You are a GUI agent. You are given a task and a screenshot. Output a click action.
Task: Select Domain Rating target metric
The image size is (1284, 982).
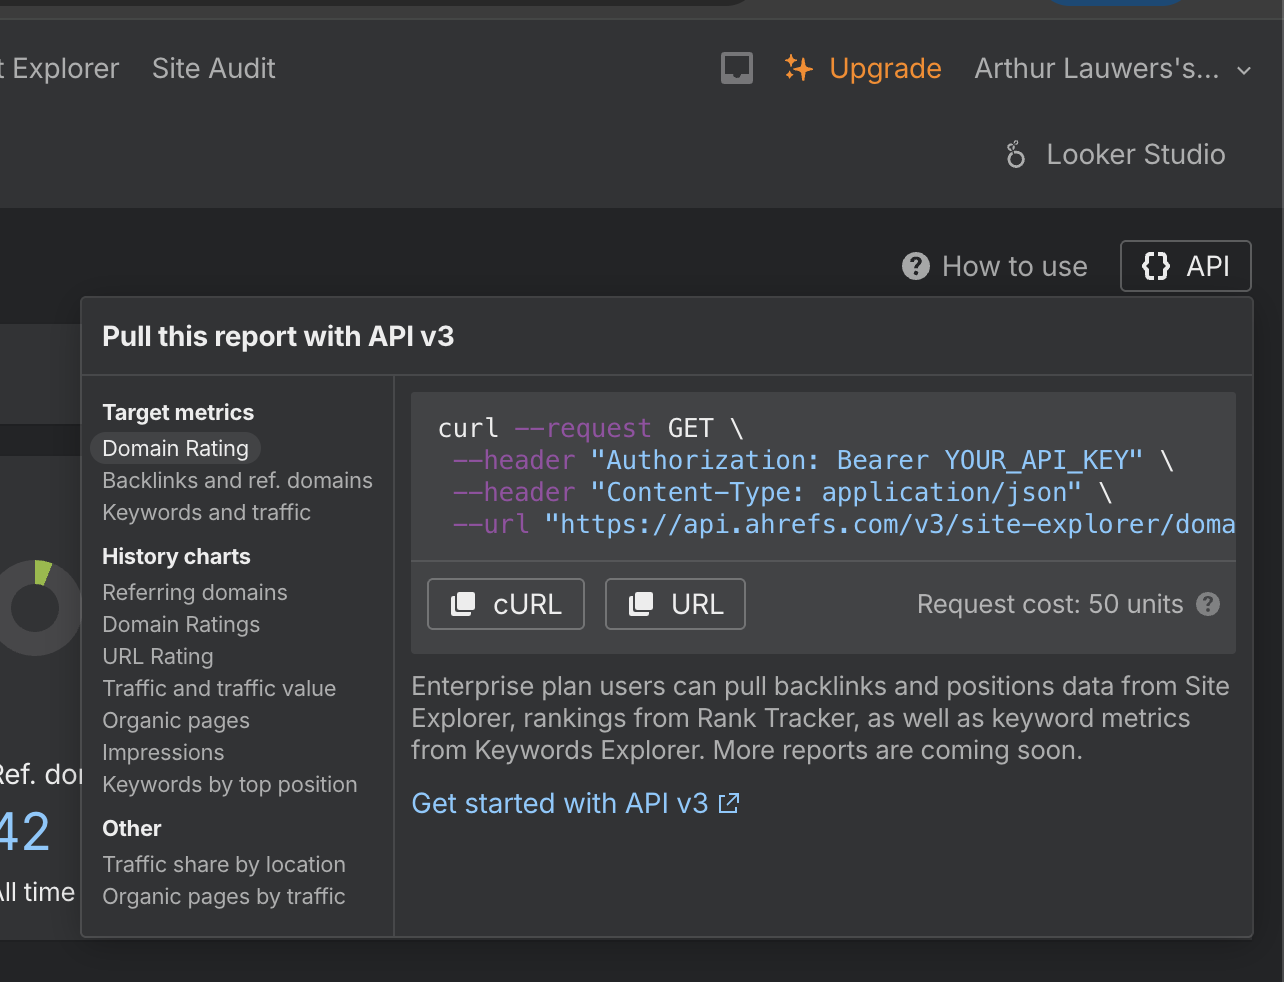point(175,448)
